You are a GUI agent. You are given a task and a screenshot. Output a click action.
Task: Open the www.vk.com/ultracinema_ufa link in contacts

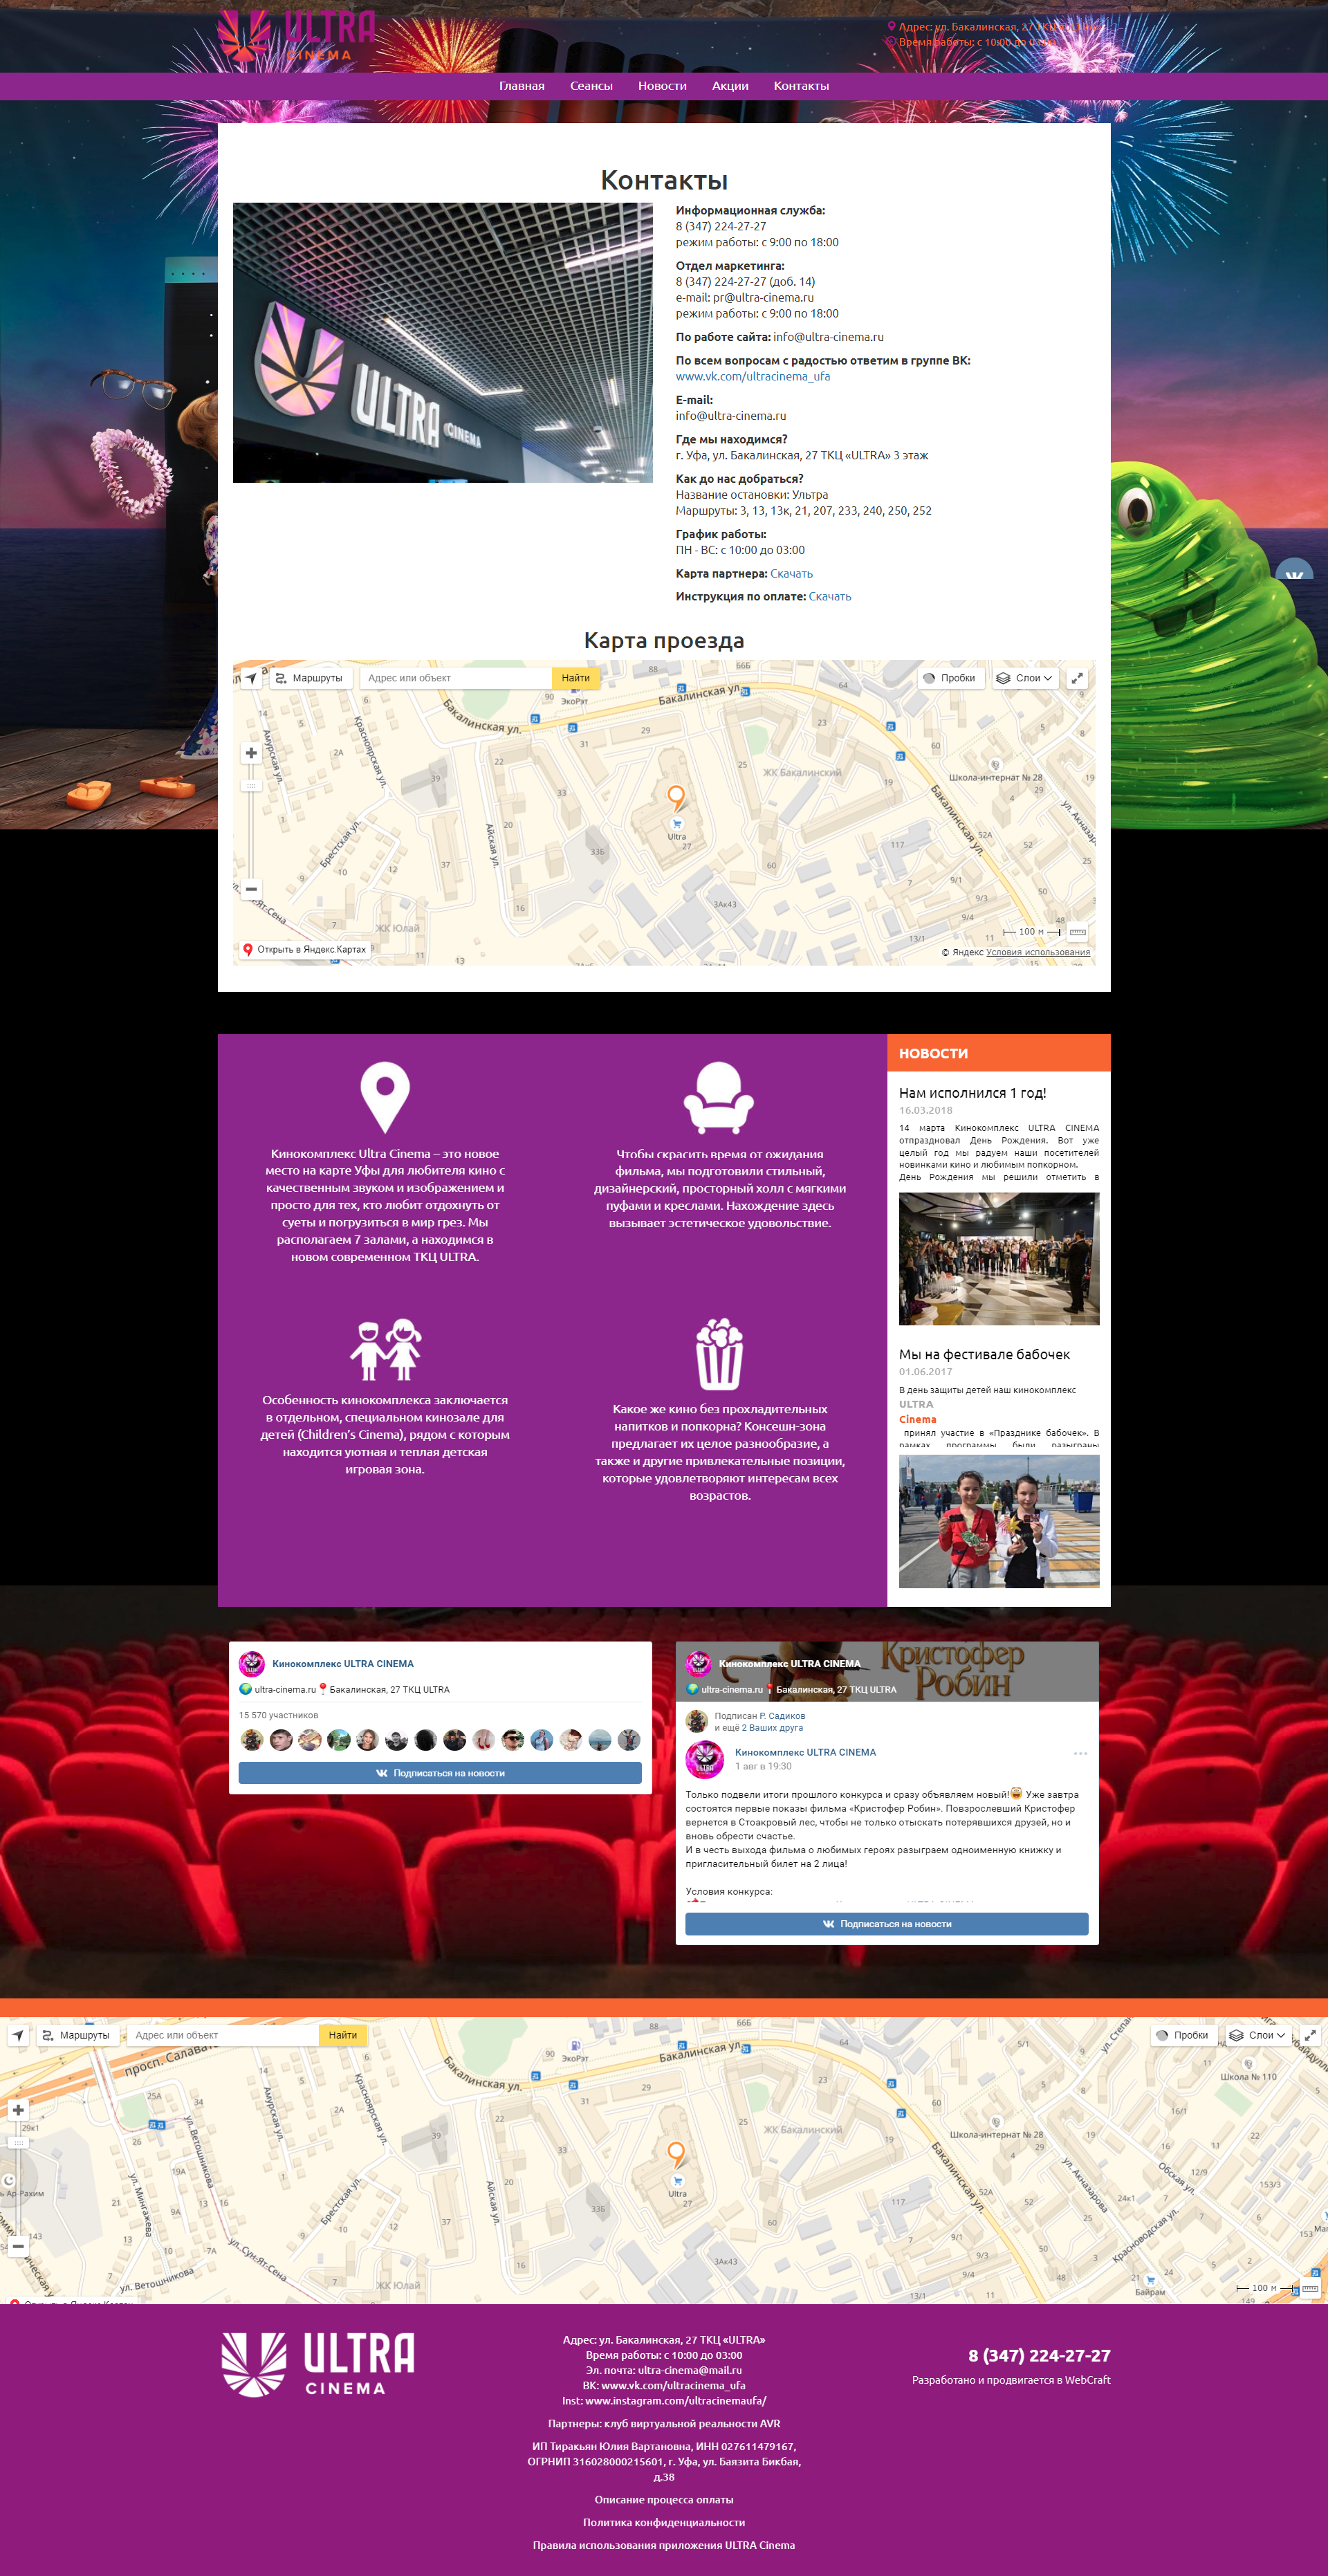coord(752,377)
